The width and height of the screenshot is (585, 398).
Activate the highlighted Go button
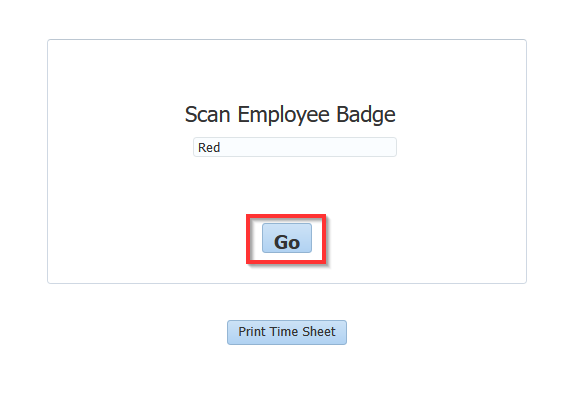[287, 238]
